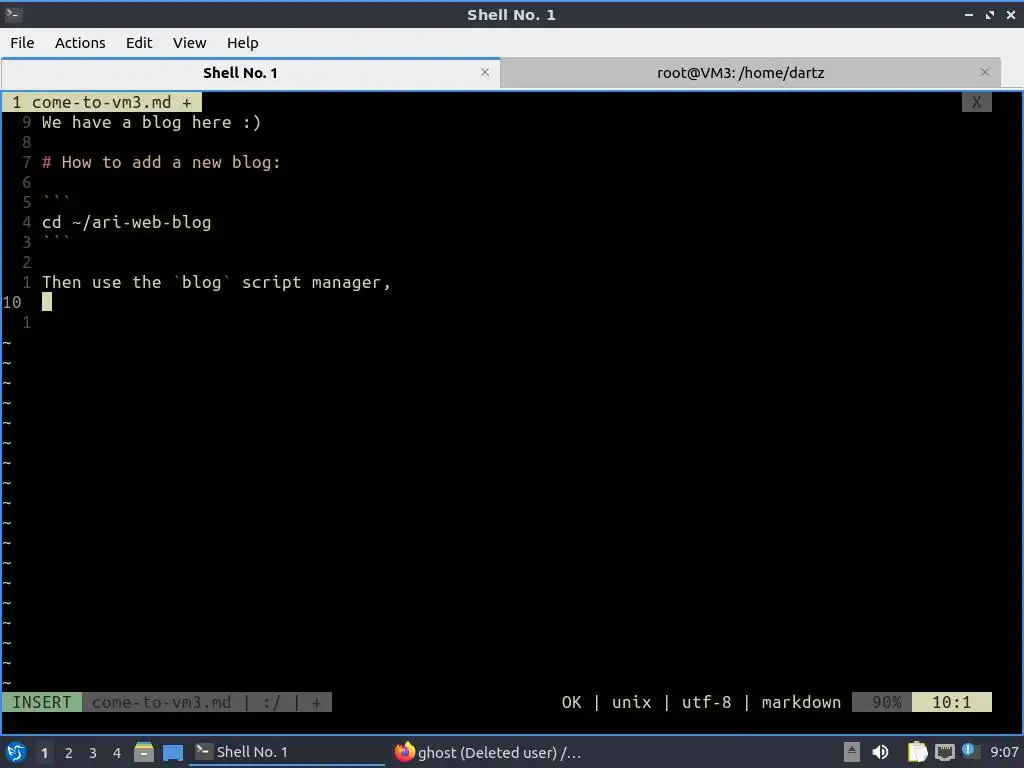
Task: Open the Firefox ghost window in taskbar
Action: 488,752
